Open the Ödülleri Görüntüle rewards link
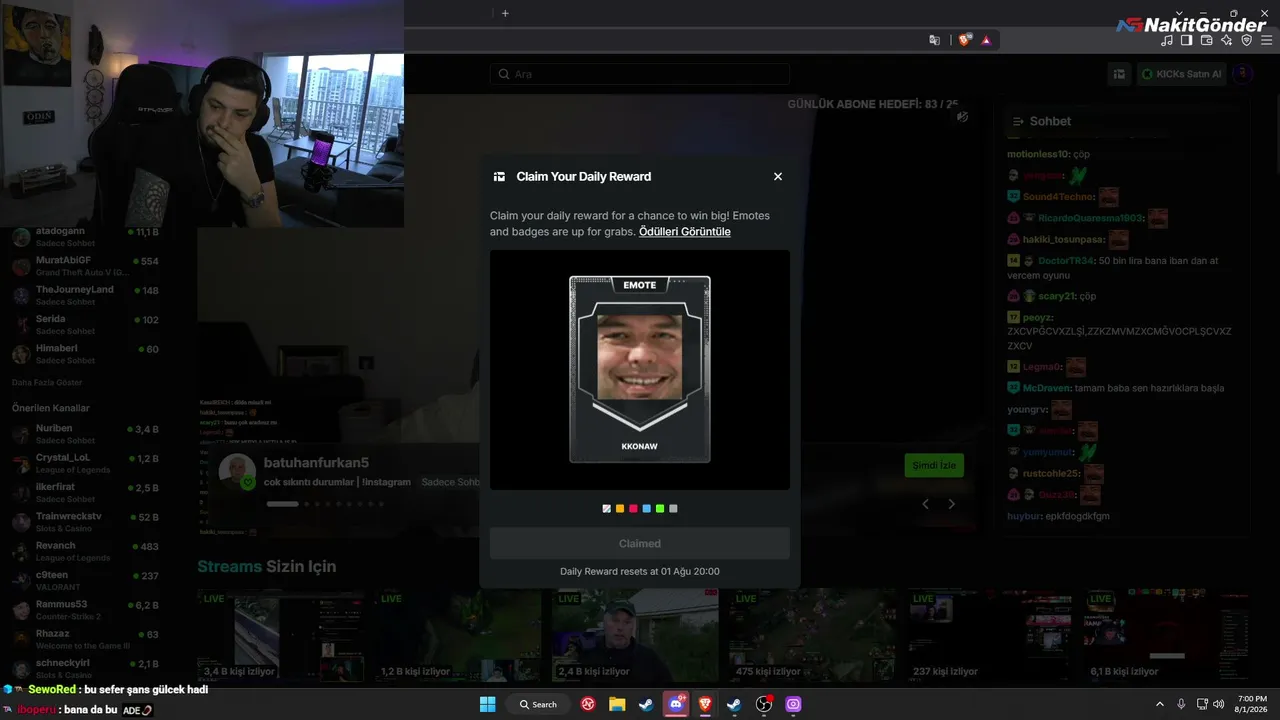The width and height of the screenshot is (1280, 720). click(x=685, y=232)
